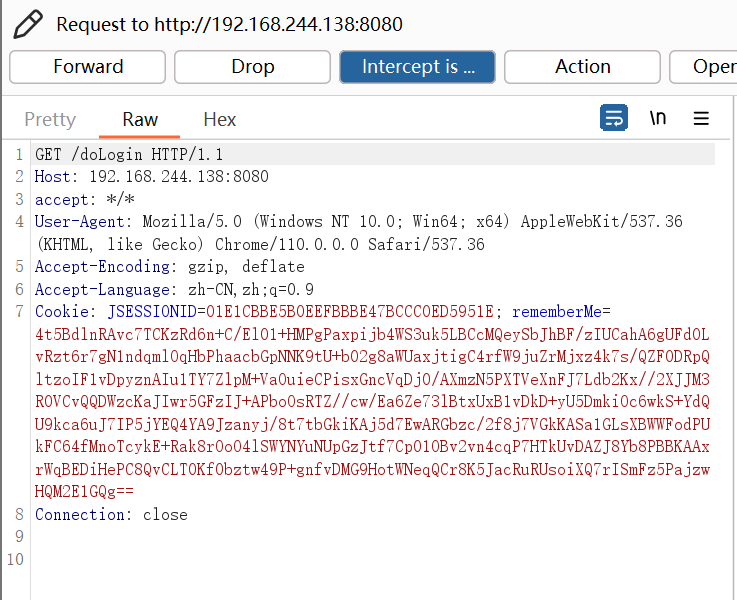Switch to the Pretty tab
The width and height of the screenshot is (737, 600).
50,119
